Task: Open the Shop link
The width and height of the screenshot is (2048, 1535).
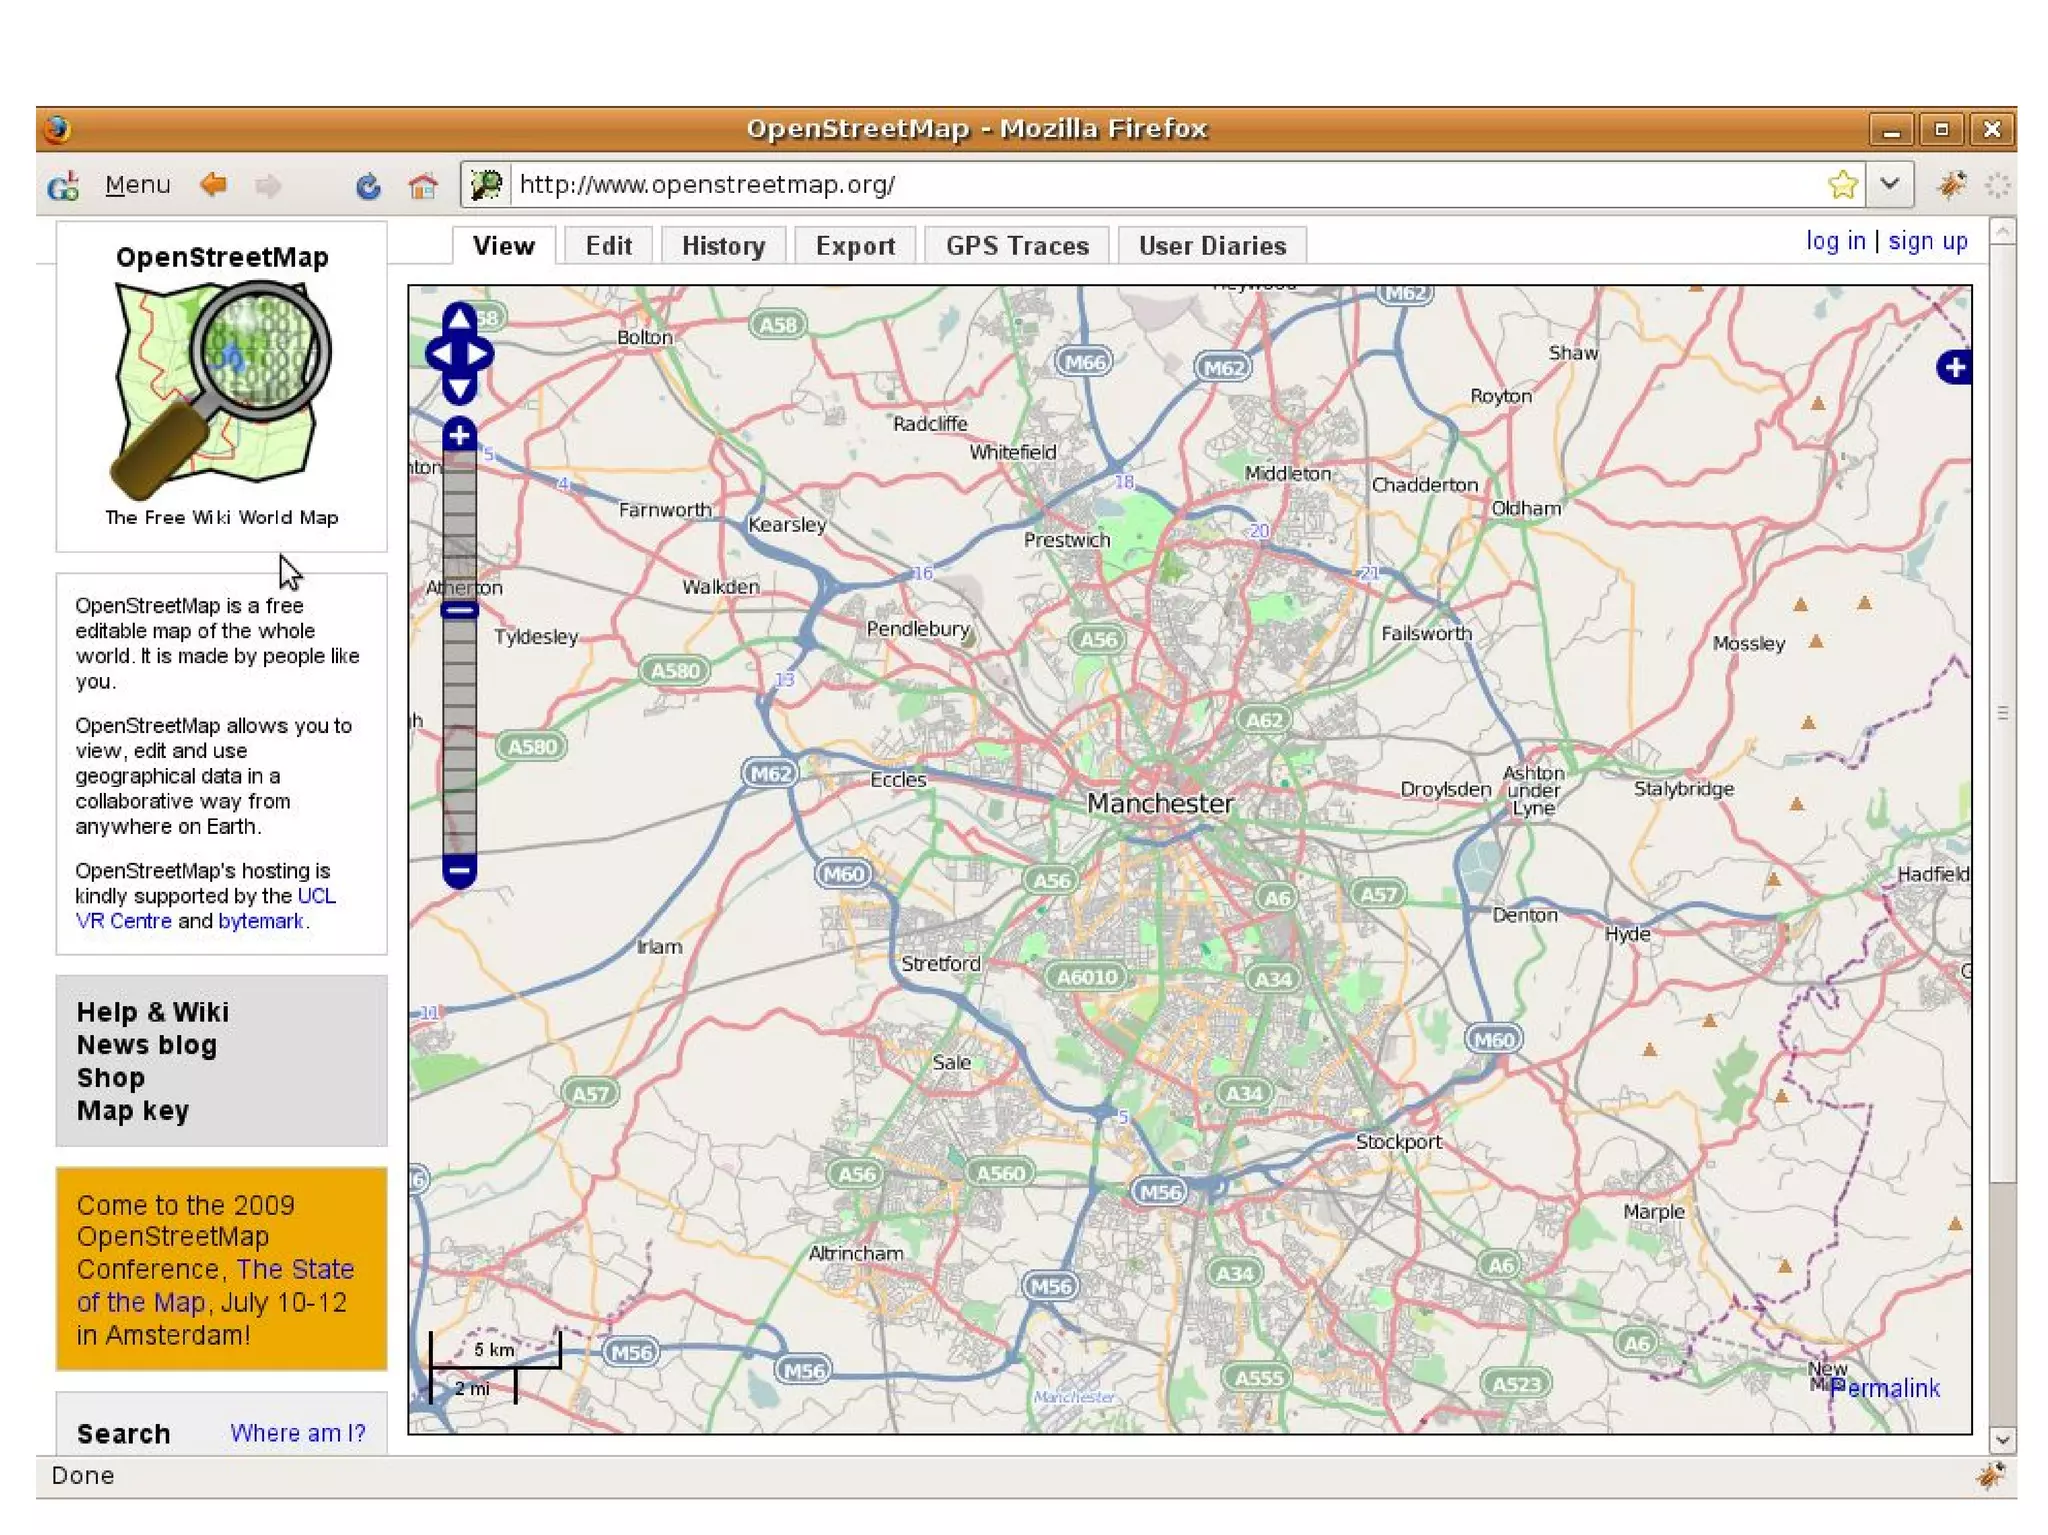Action: tap(111, 1078)
